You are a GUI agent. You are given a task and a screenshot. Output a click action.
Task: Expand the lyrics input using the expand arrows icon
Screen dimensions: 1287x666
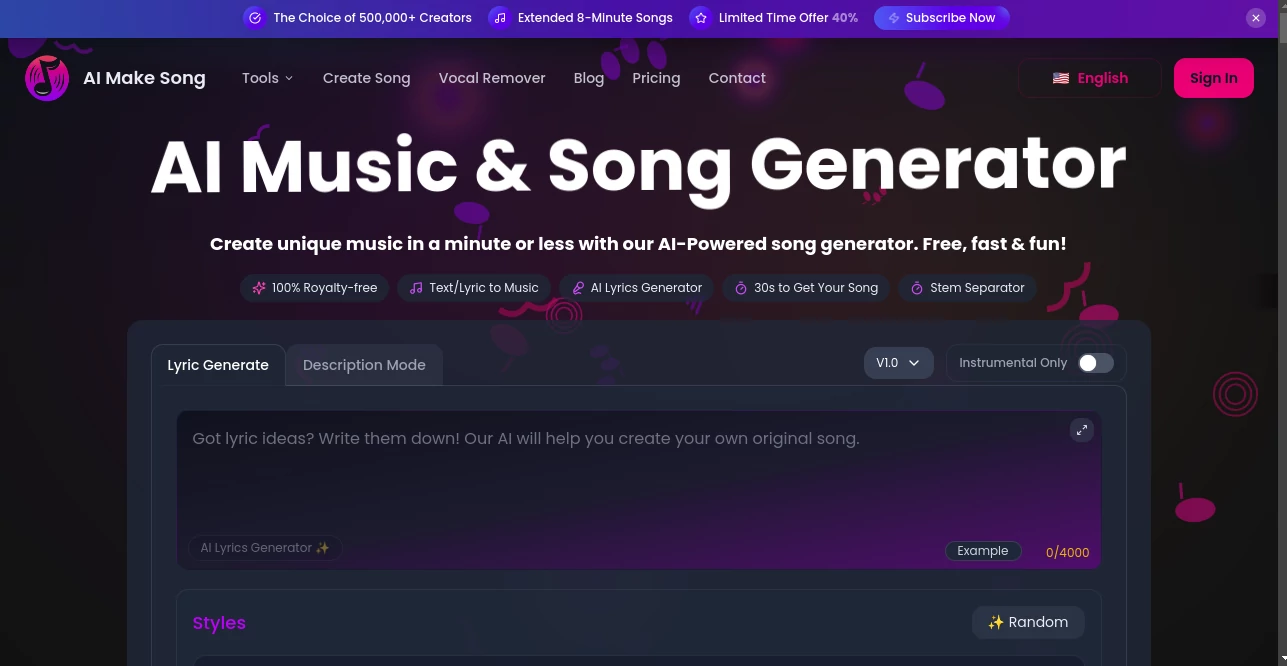click(1081, 430)
